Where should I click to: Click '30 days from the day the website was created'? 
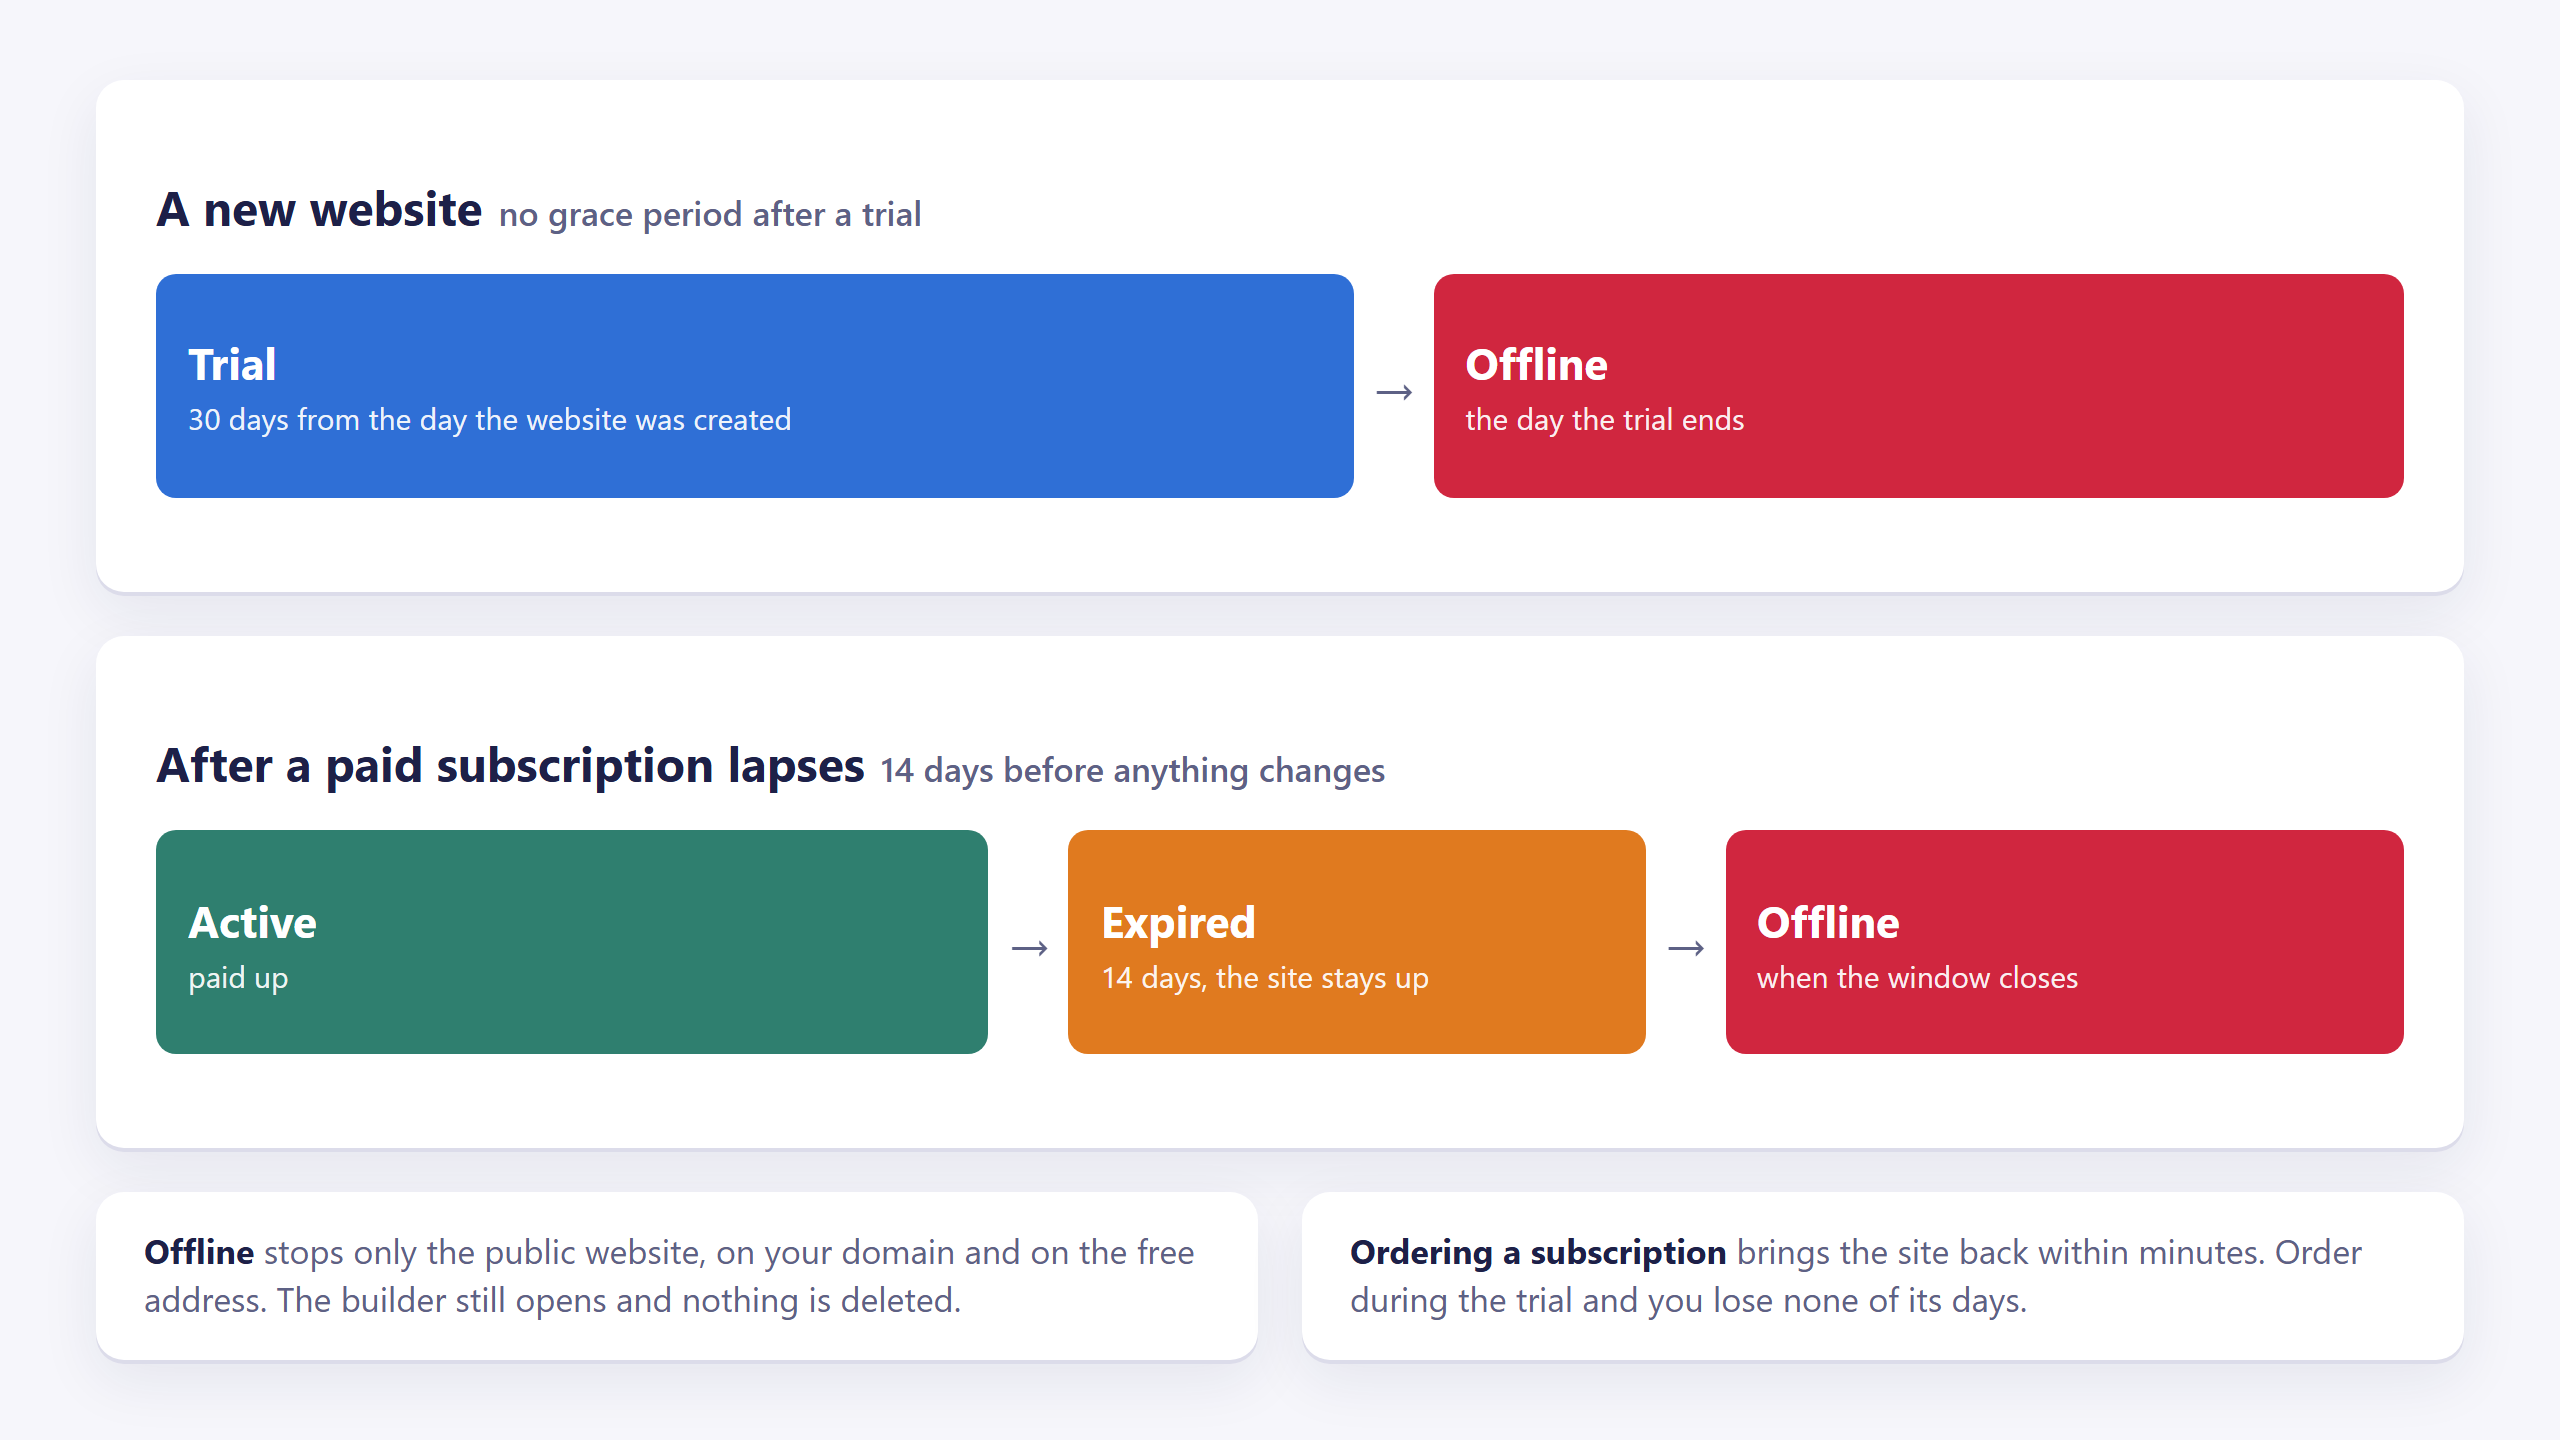pyautogui.click(x=490, y=420)
